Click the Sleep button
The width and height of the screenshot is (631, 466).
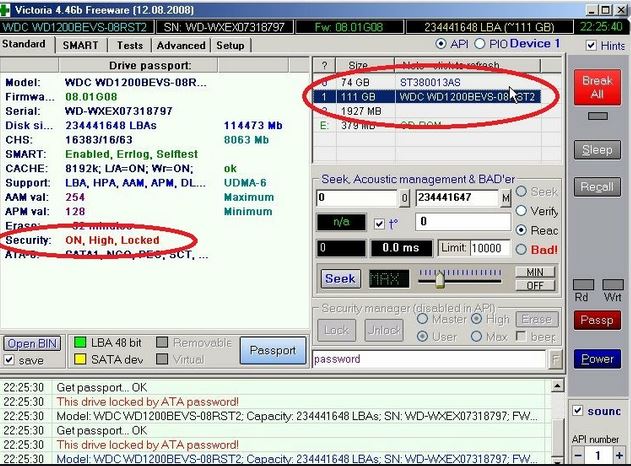pos(597,150)
